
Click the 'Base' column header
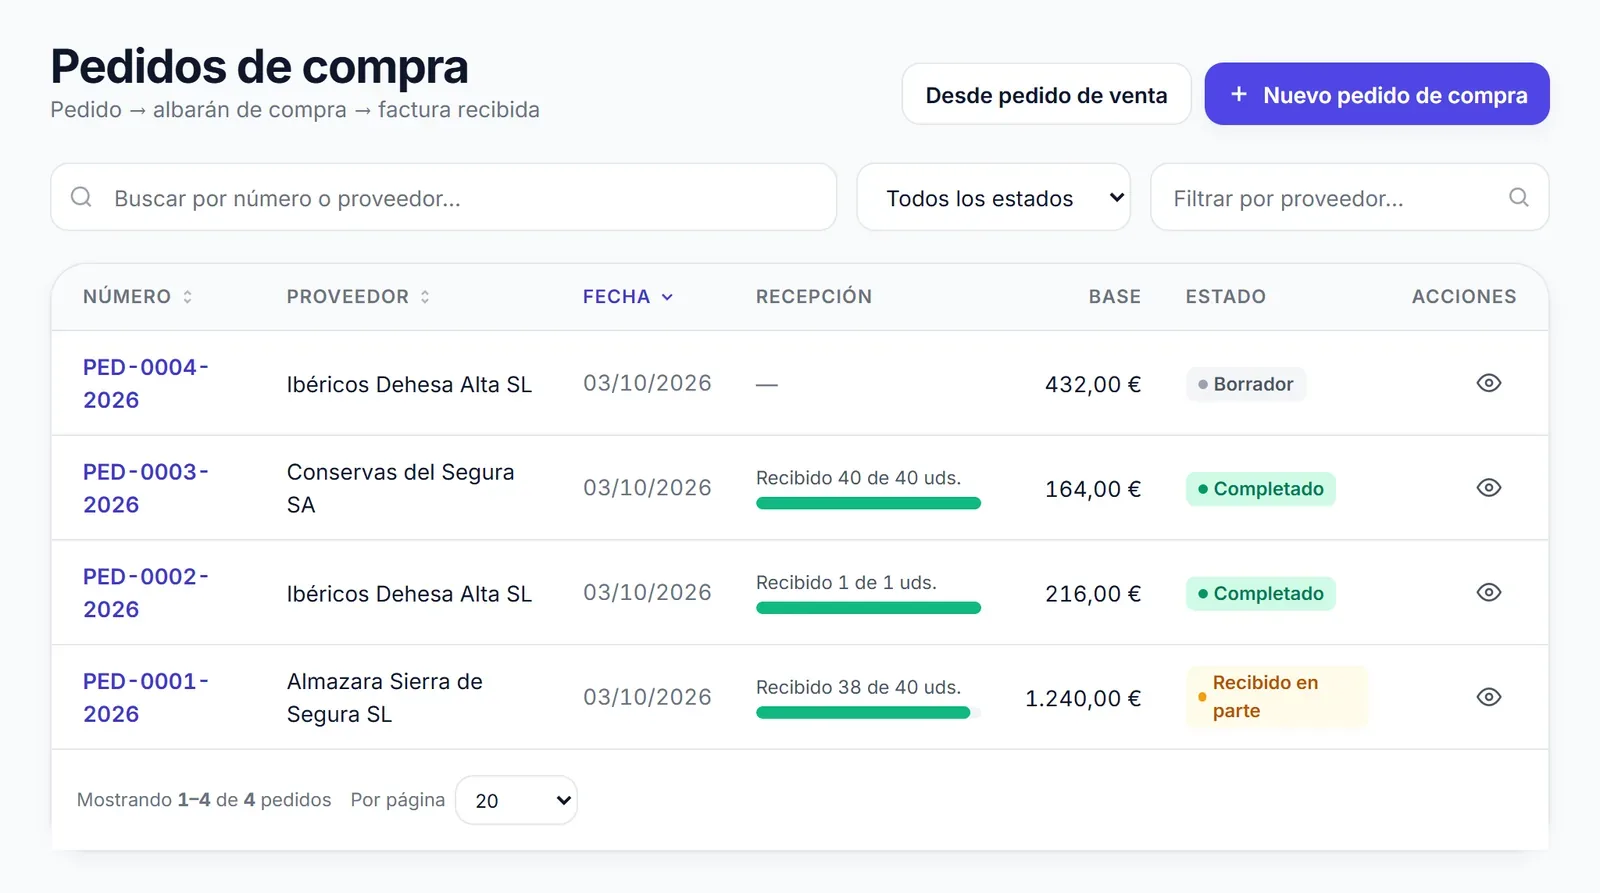(x=1114, y=297)
